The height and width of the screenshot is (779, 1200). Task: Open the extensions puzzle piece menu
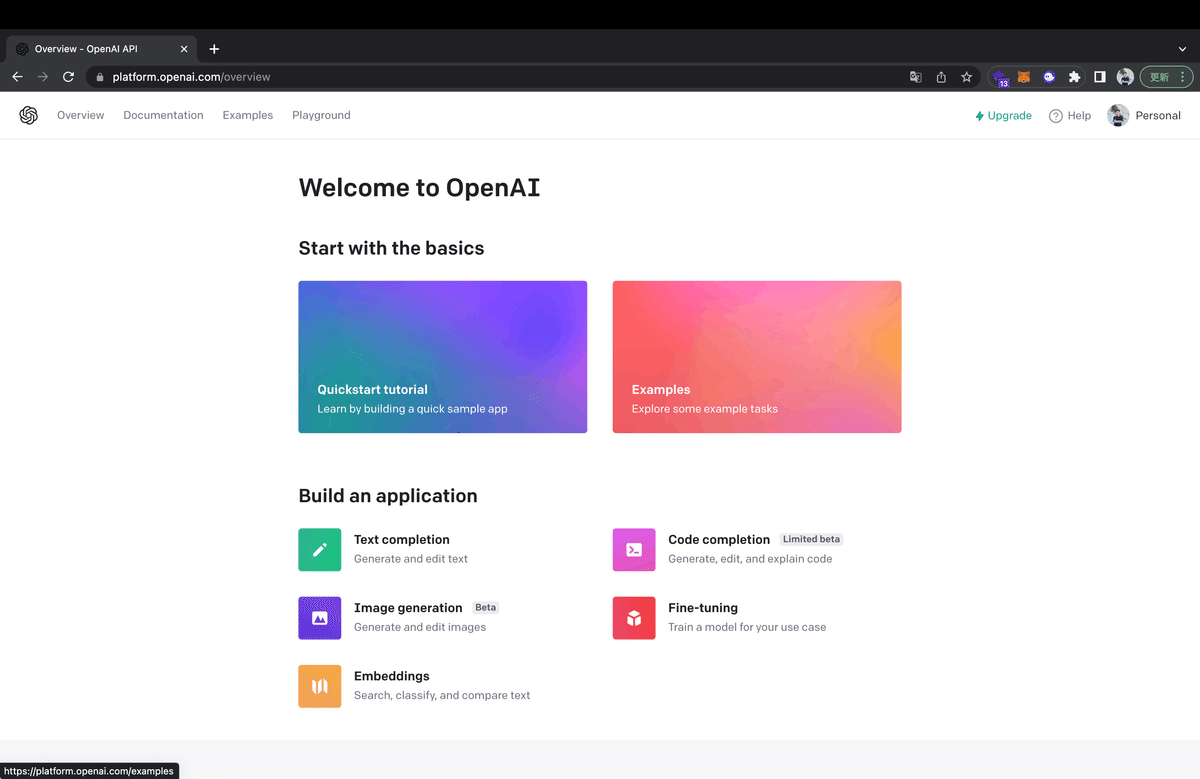pos(1075,77)
